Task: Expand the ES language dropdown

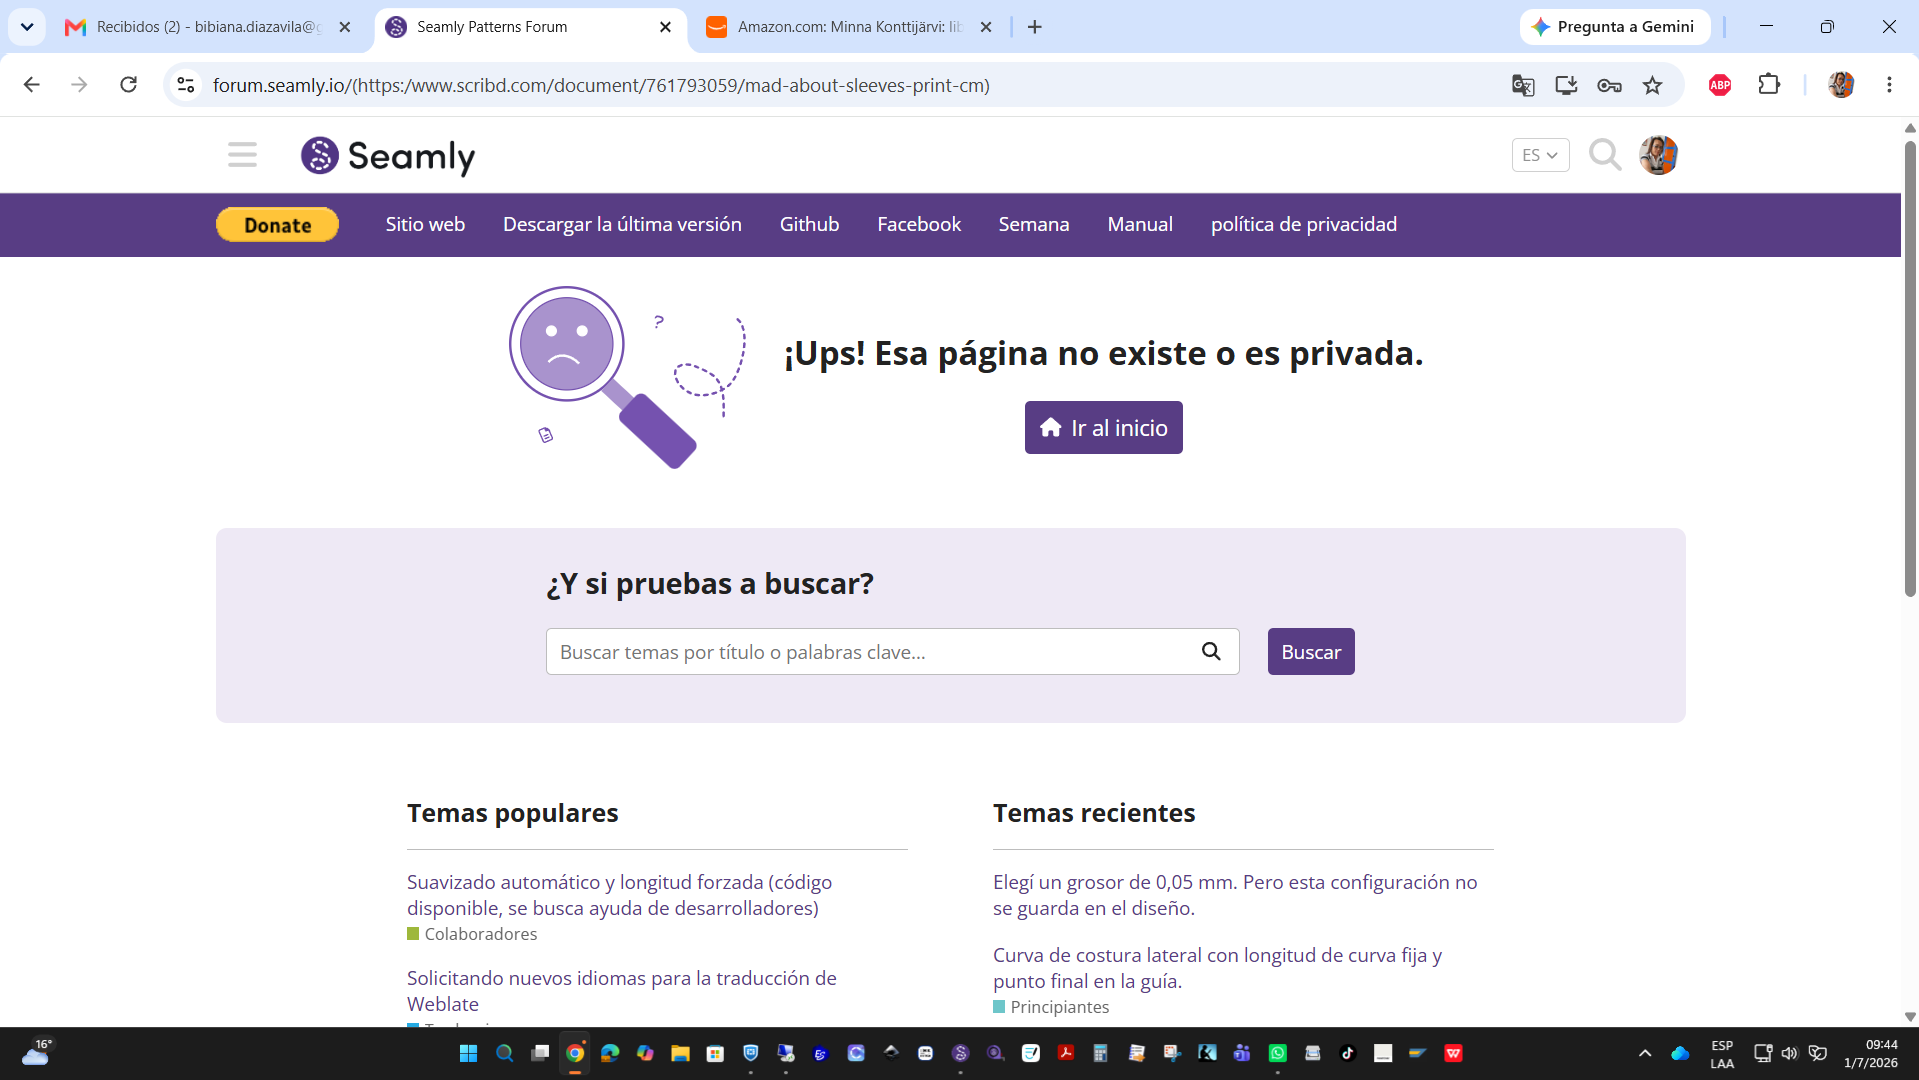Action: click(x=1540, y=155)
